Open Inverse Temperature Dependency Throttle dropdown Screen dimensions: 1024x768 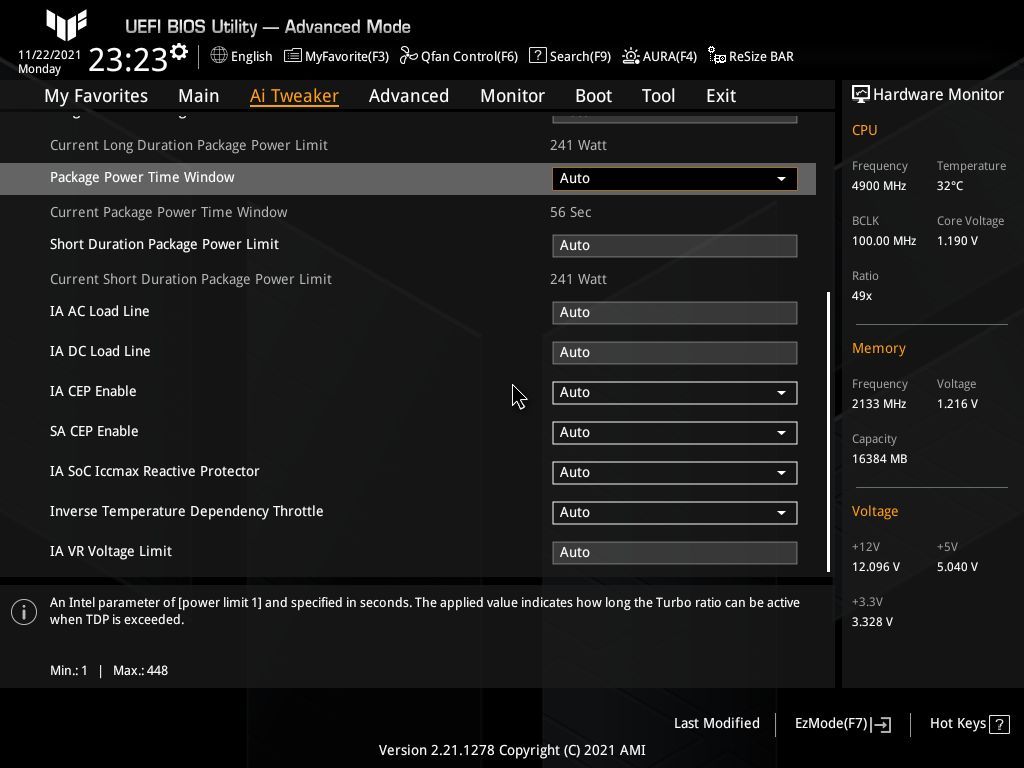675,513
